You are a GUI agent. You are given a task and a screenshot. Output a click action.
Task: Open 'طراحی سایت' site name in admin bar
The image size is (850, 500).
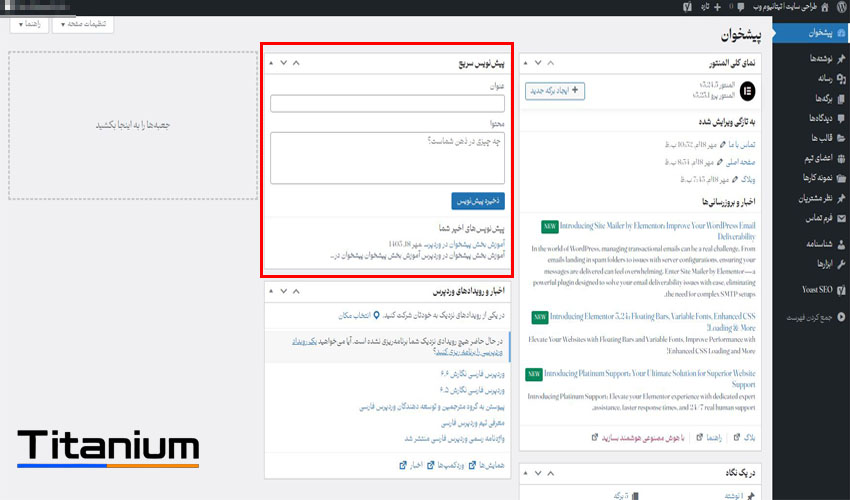(783, 7)
